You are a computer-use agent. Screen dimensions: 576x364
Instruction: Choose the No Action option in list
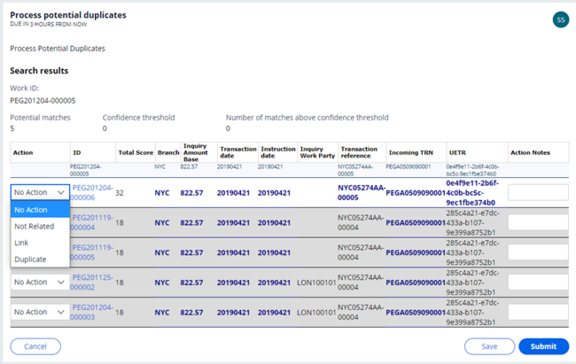(40, 210)
